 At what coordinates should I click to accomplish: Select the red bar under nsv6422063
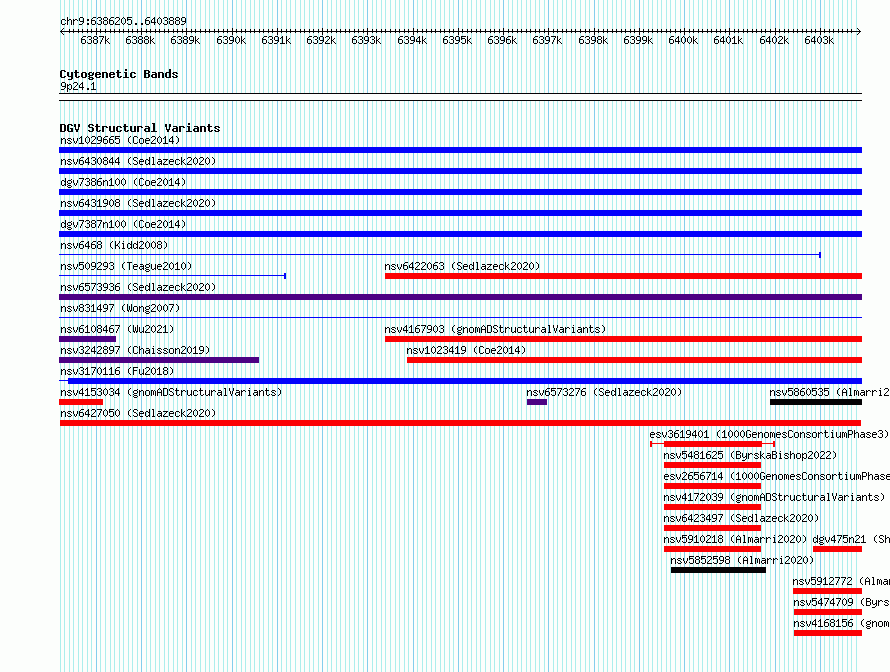(623, 276)
